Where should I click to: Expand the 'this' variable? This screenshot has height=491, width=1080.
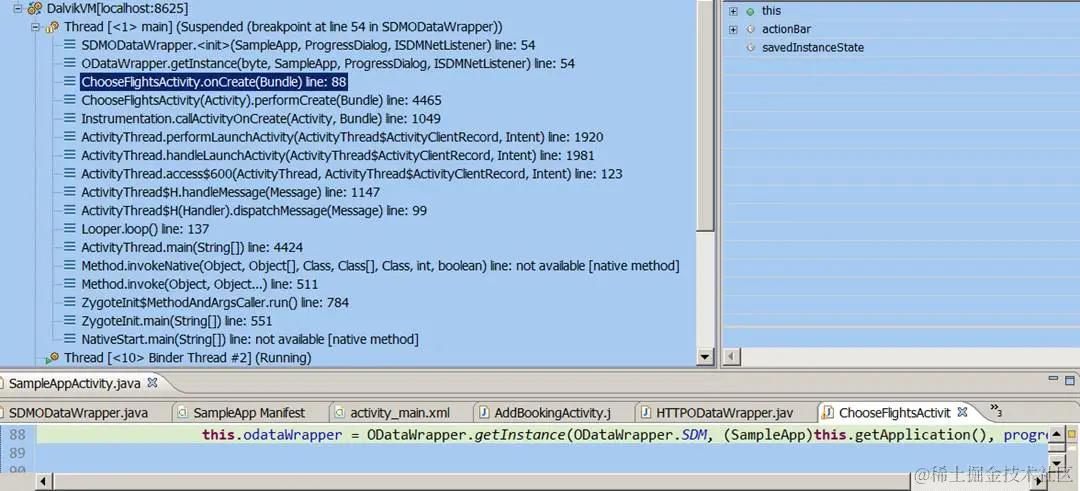pos(733,11)
